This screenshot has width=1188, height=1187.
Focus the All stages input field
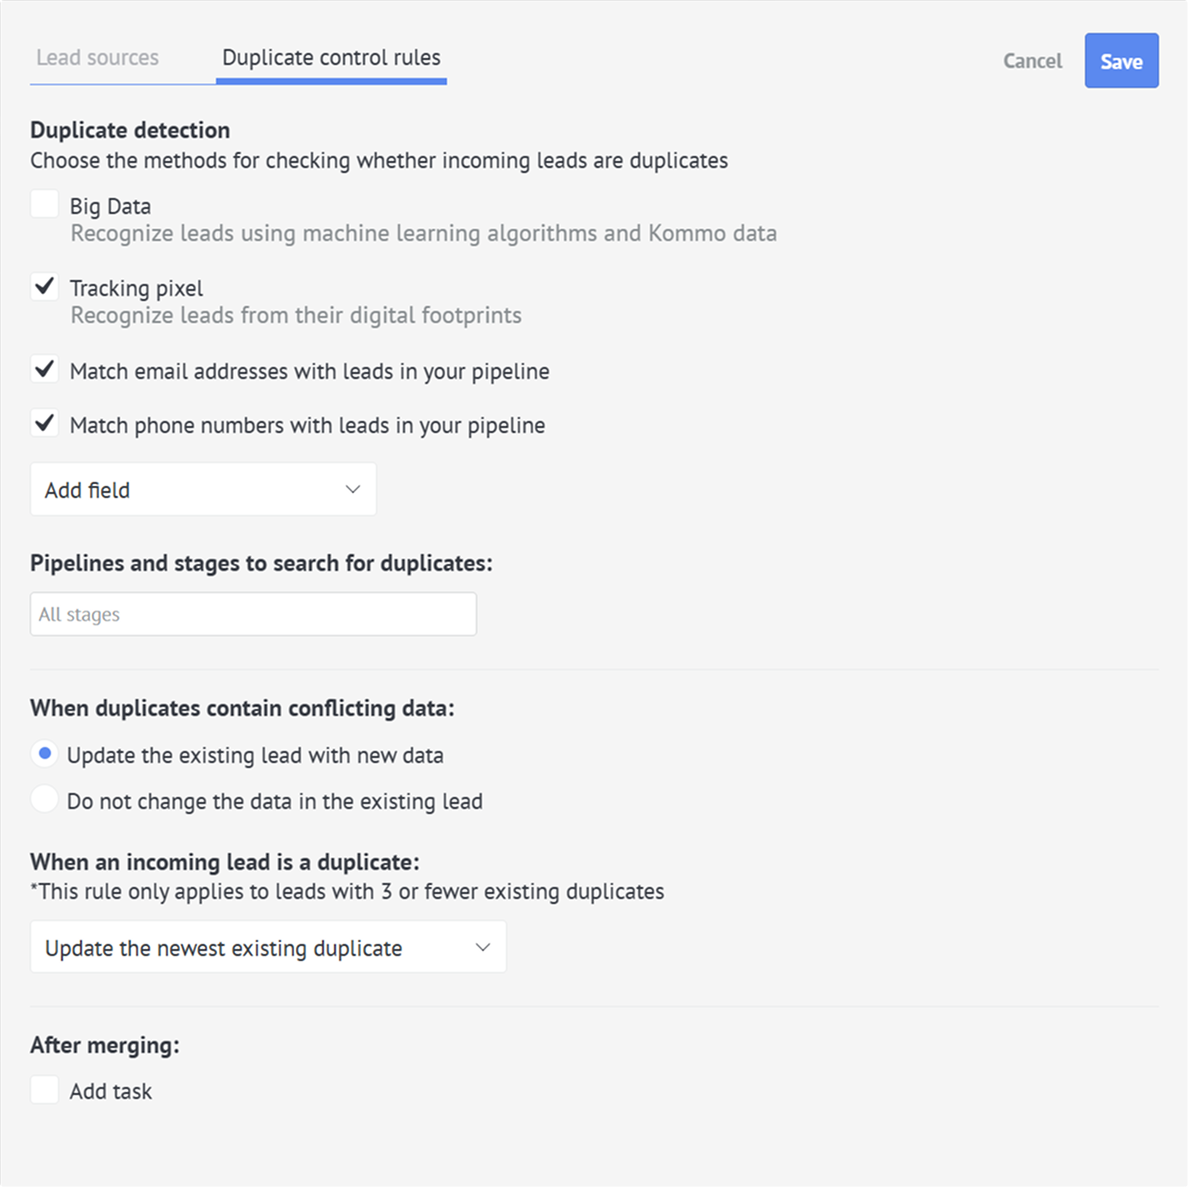click(253, 614)
